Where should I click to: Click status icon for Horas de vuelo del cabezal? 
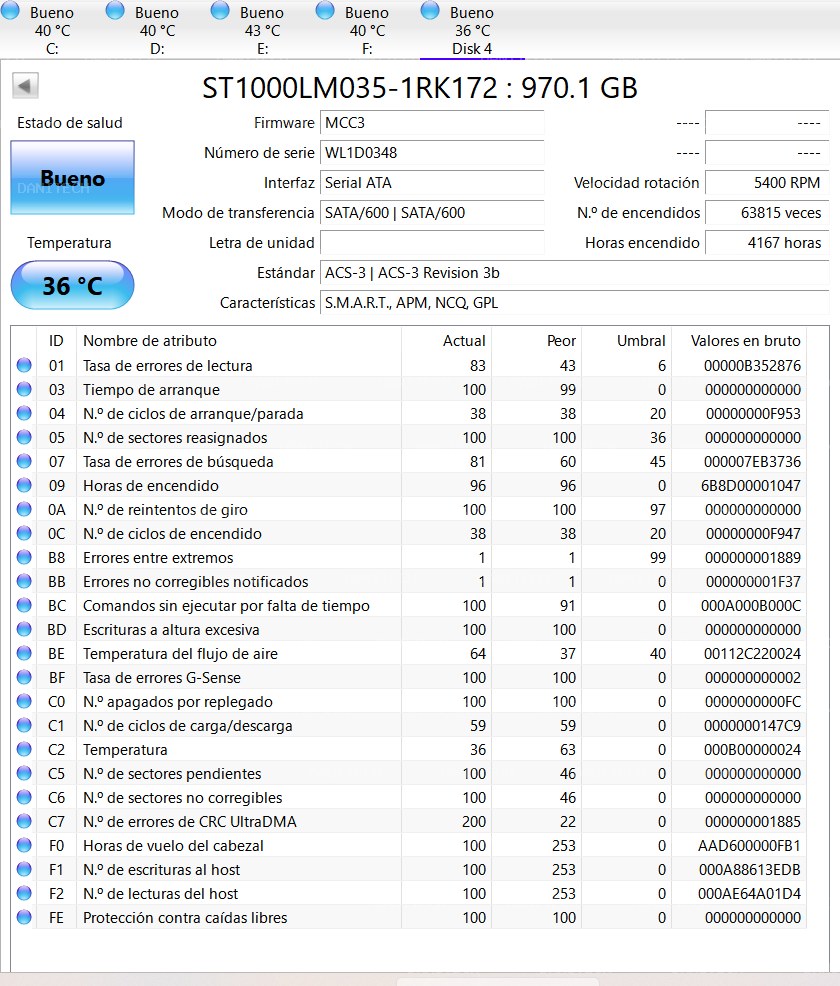coord(24,845)
